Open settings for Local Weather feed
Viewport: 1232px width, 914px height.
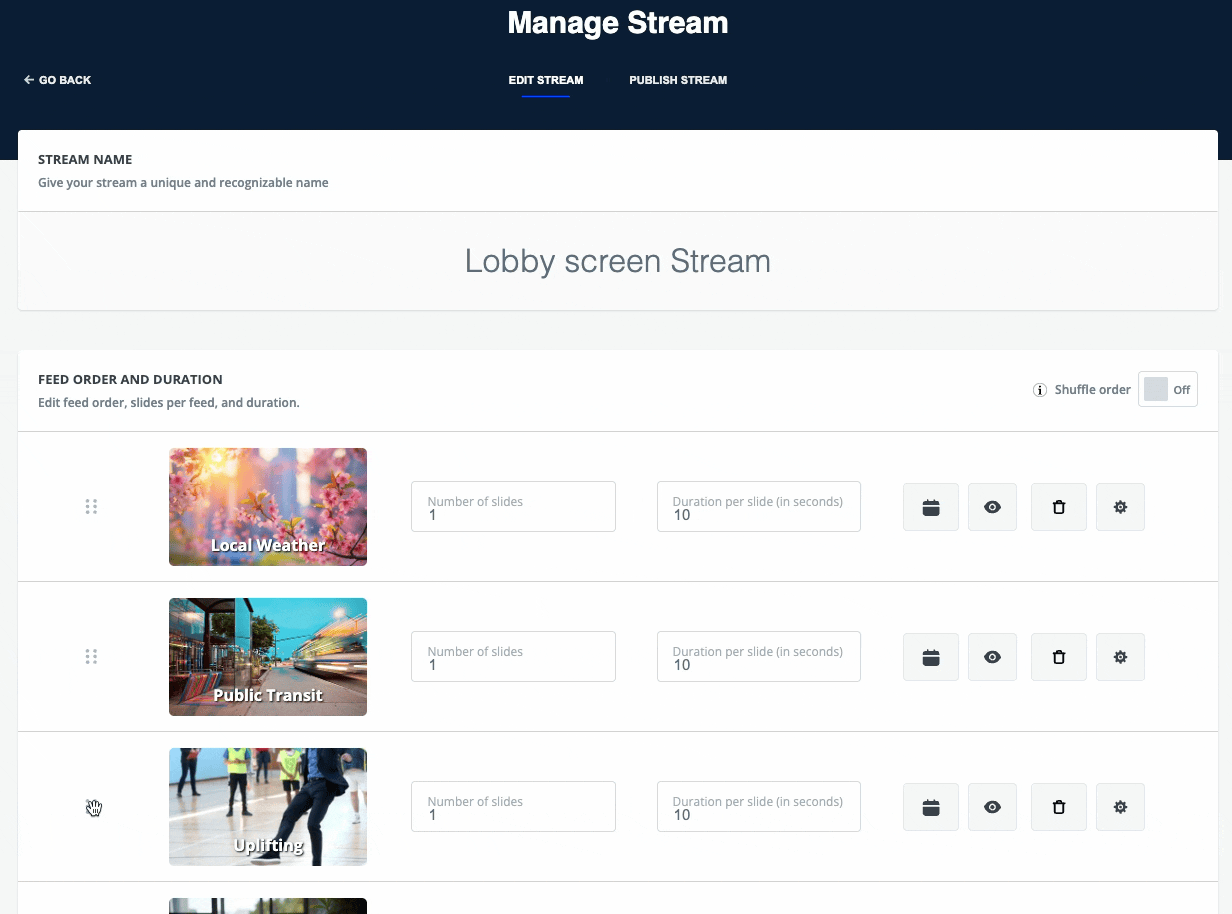tap(1121, 507)
